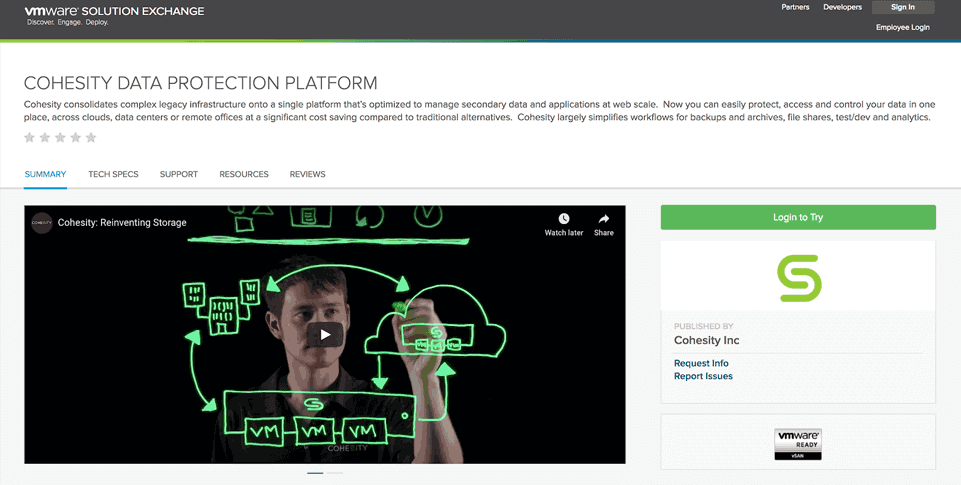
Task: Open the Request Info link
Action: point(701,363)
